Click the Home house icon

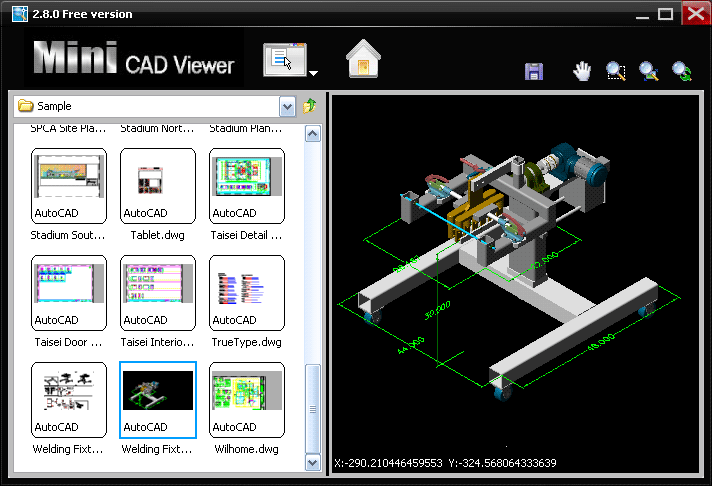(363, 59)
